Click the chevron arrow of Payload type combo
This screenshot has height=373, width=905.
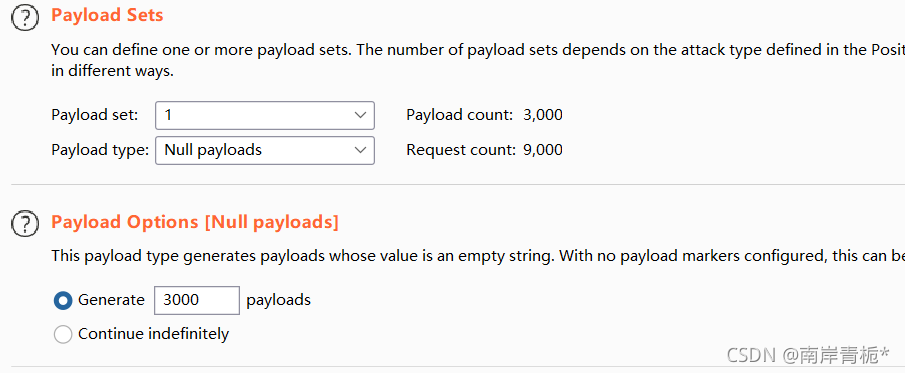[360, 150]
